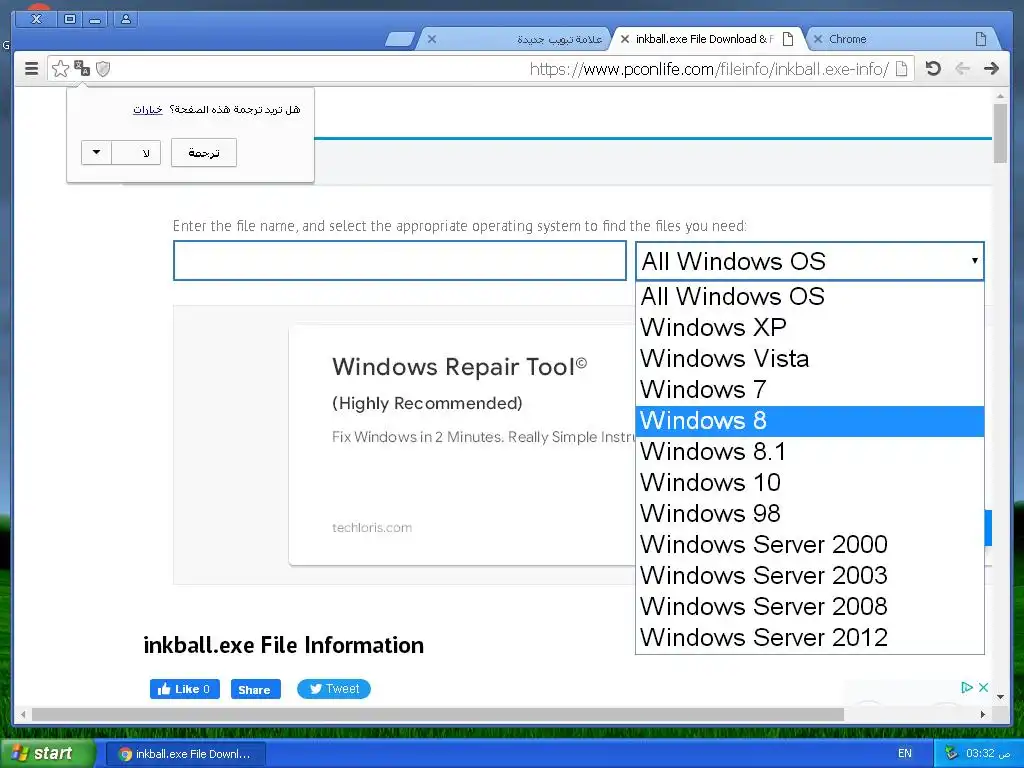This screenshot has height=768, width=1024.
Task: Select Windows 7 from the list
Action: coord(810,389)
